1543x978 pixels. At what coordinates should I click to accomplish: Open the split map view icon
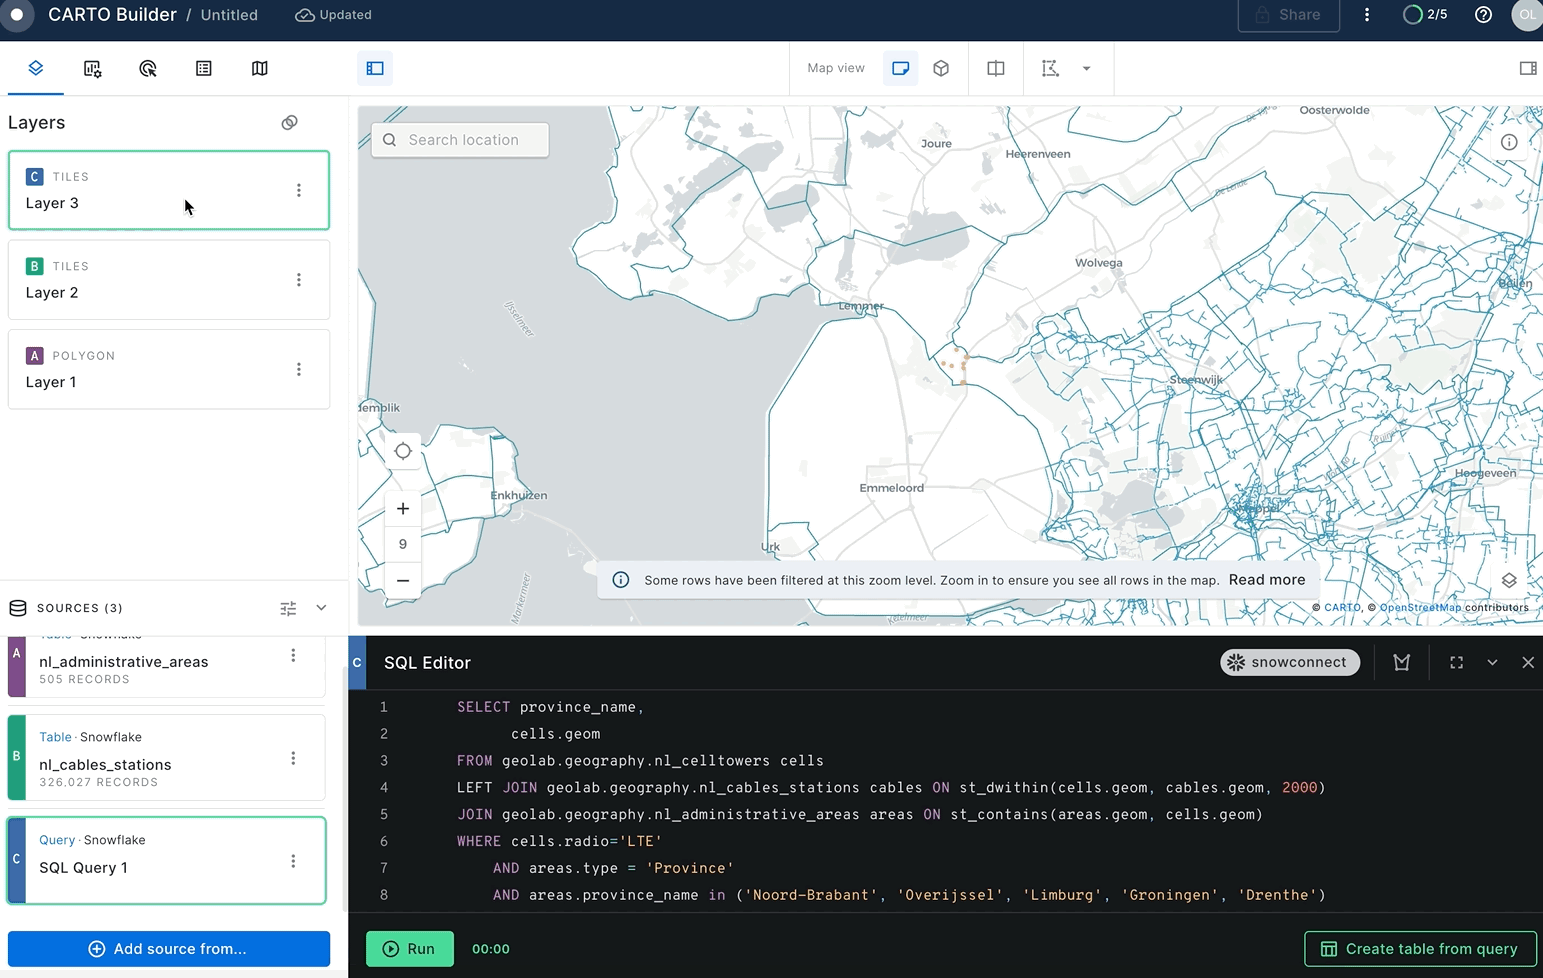pos(995,68)
